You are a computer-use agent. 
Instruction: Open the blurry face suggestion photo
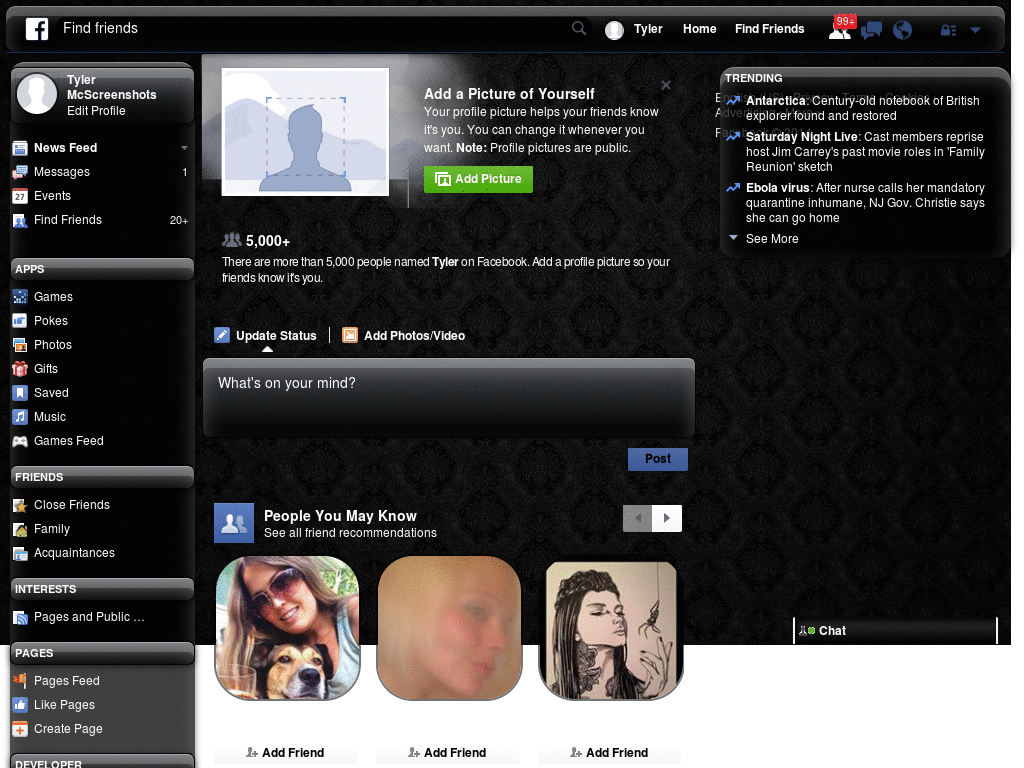click(449, 628)
